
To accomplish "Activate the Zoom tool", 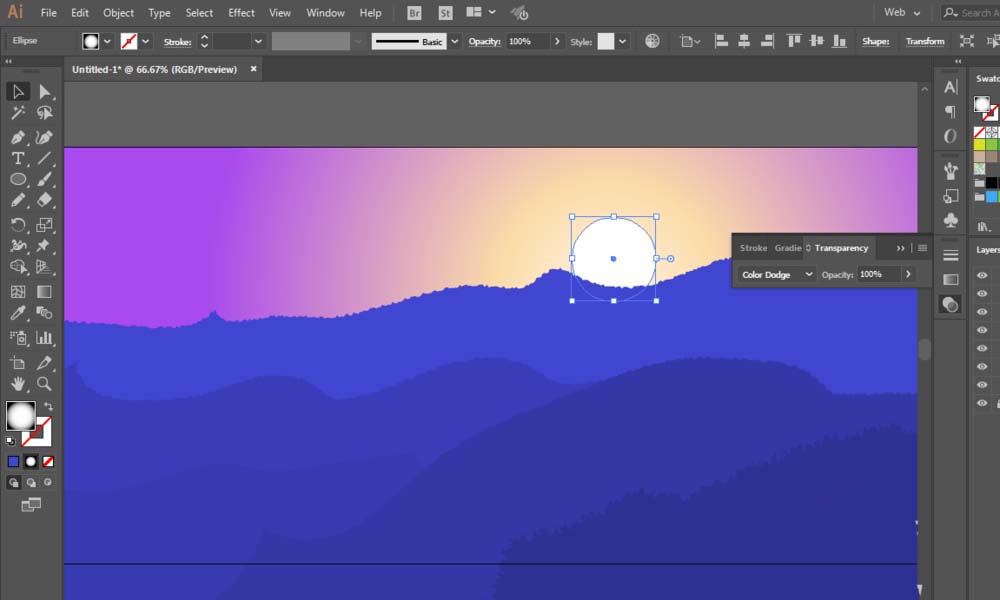I will (44, 384).
